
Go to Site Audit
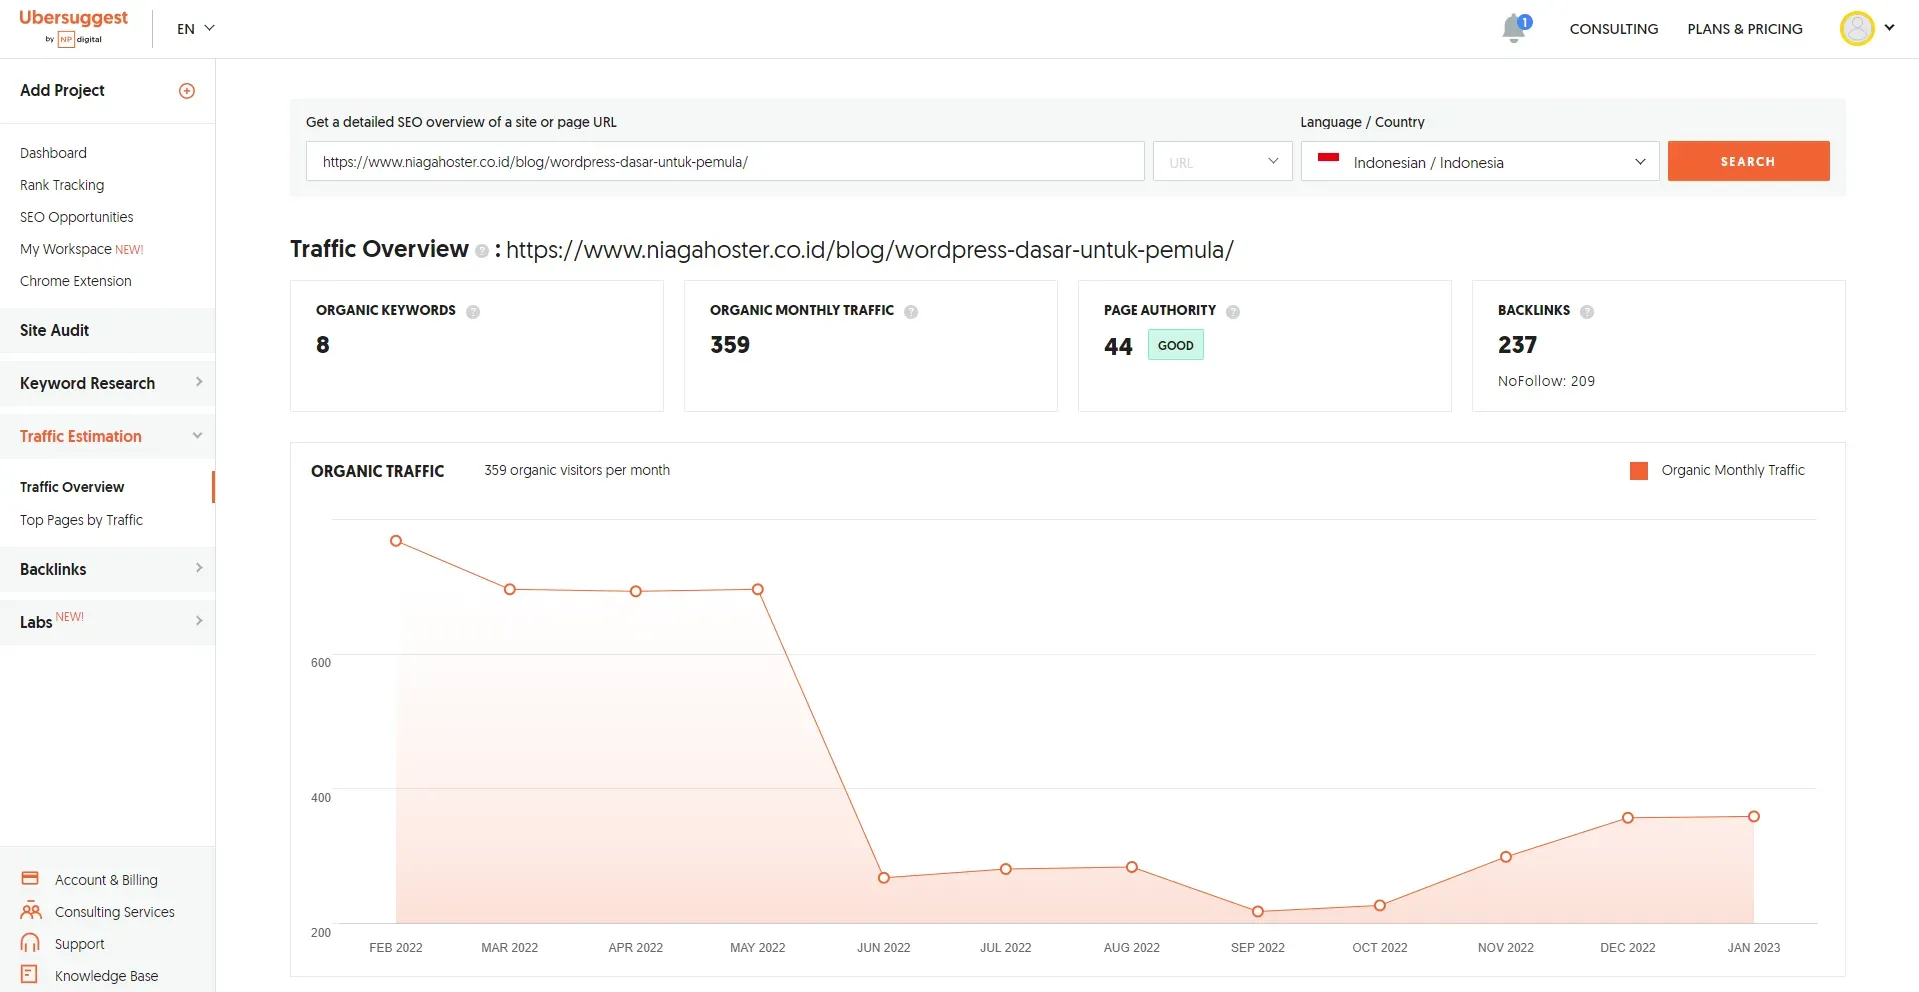55,330
